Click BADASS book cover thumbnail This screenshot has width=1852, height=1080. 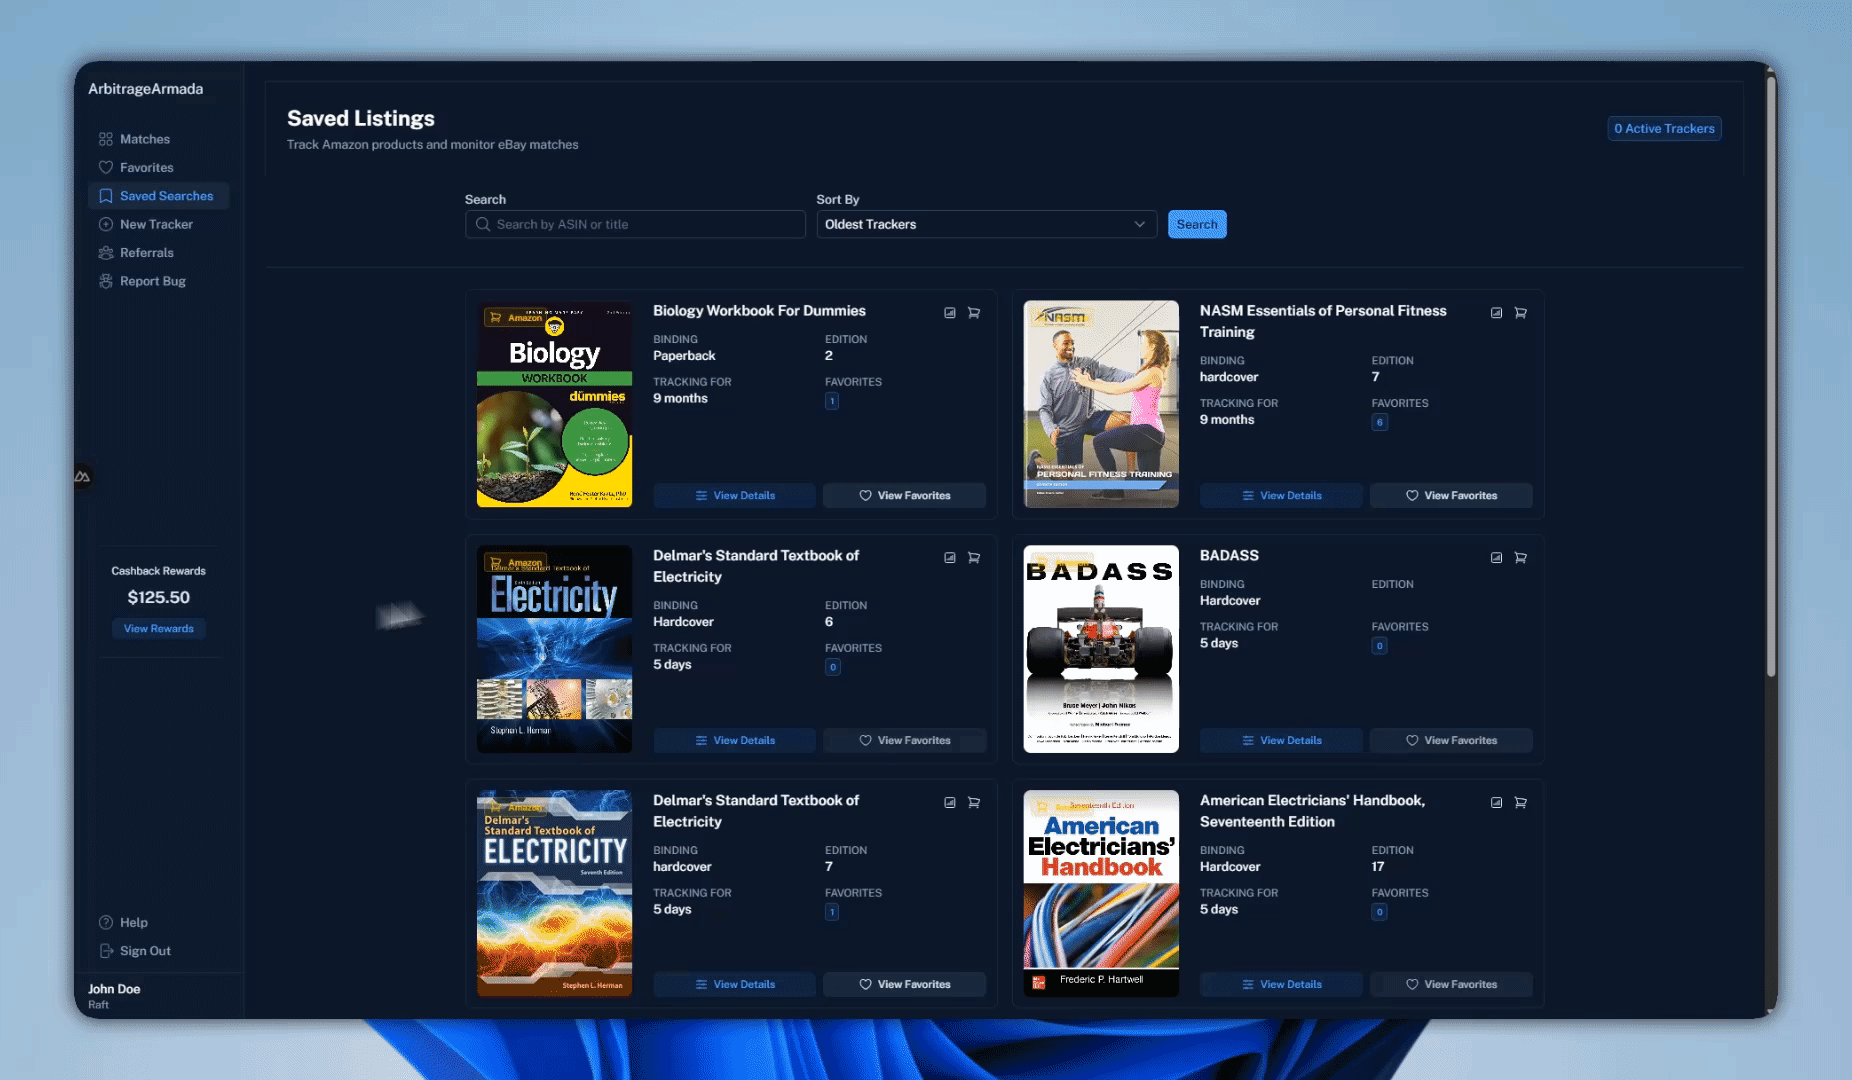tap(1101, 649)
